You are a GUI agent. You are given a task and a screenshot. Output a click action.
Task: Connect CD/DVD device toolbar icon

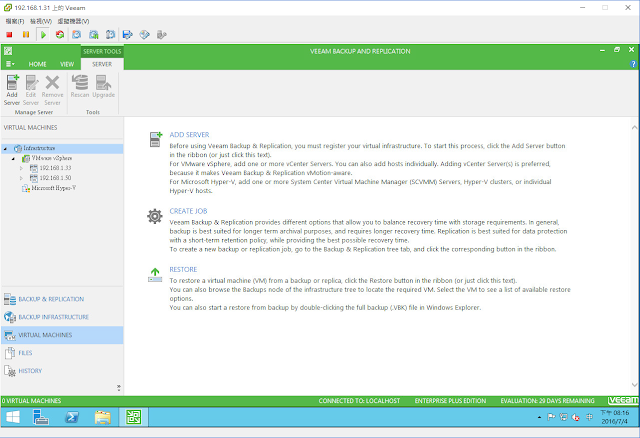coord(144,35)
